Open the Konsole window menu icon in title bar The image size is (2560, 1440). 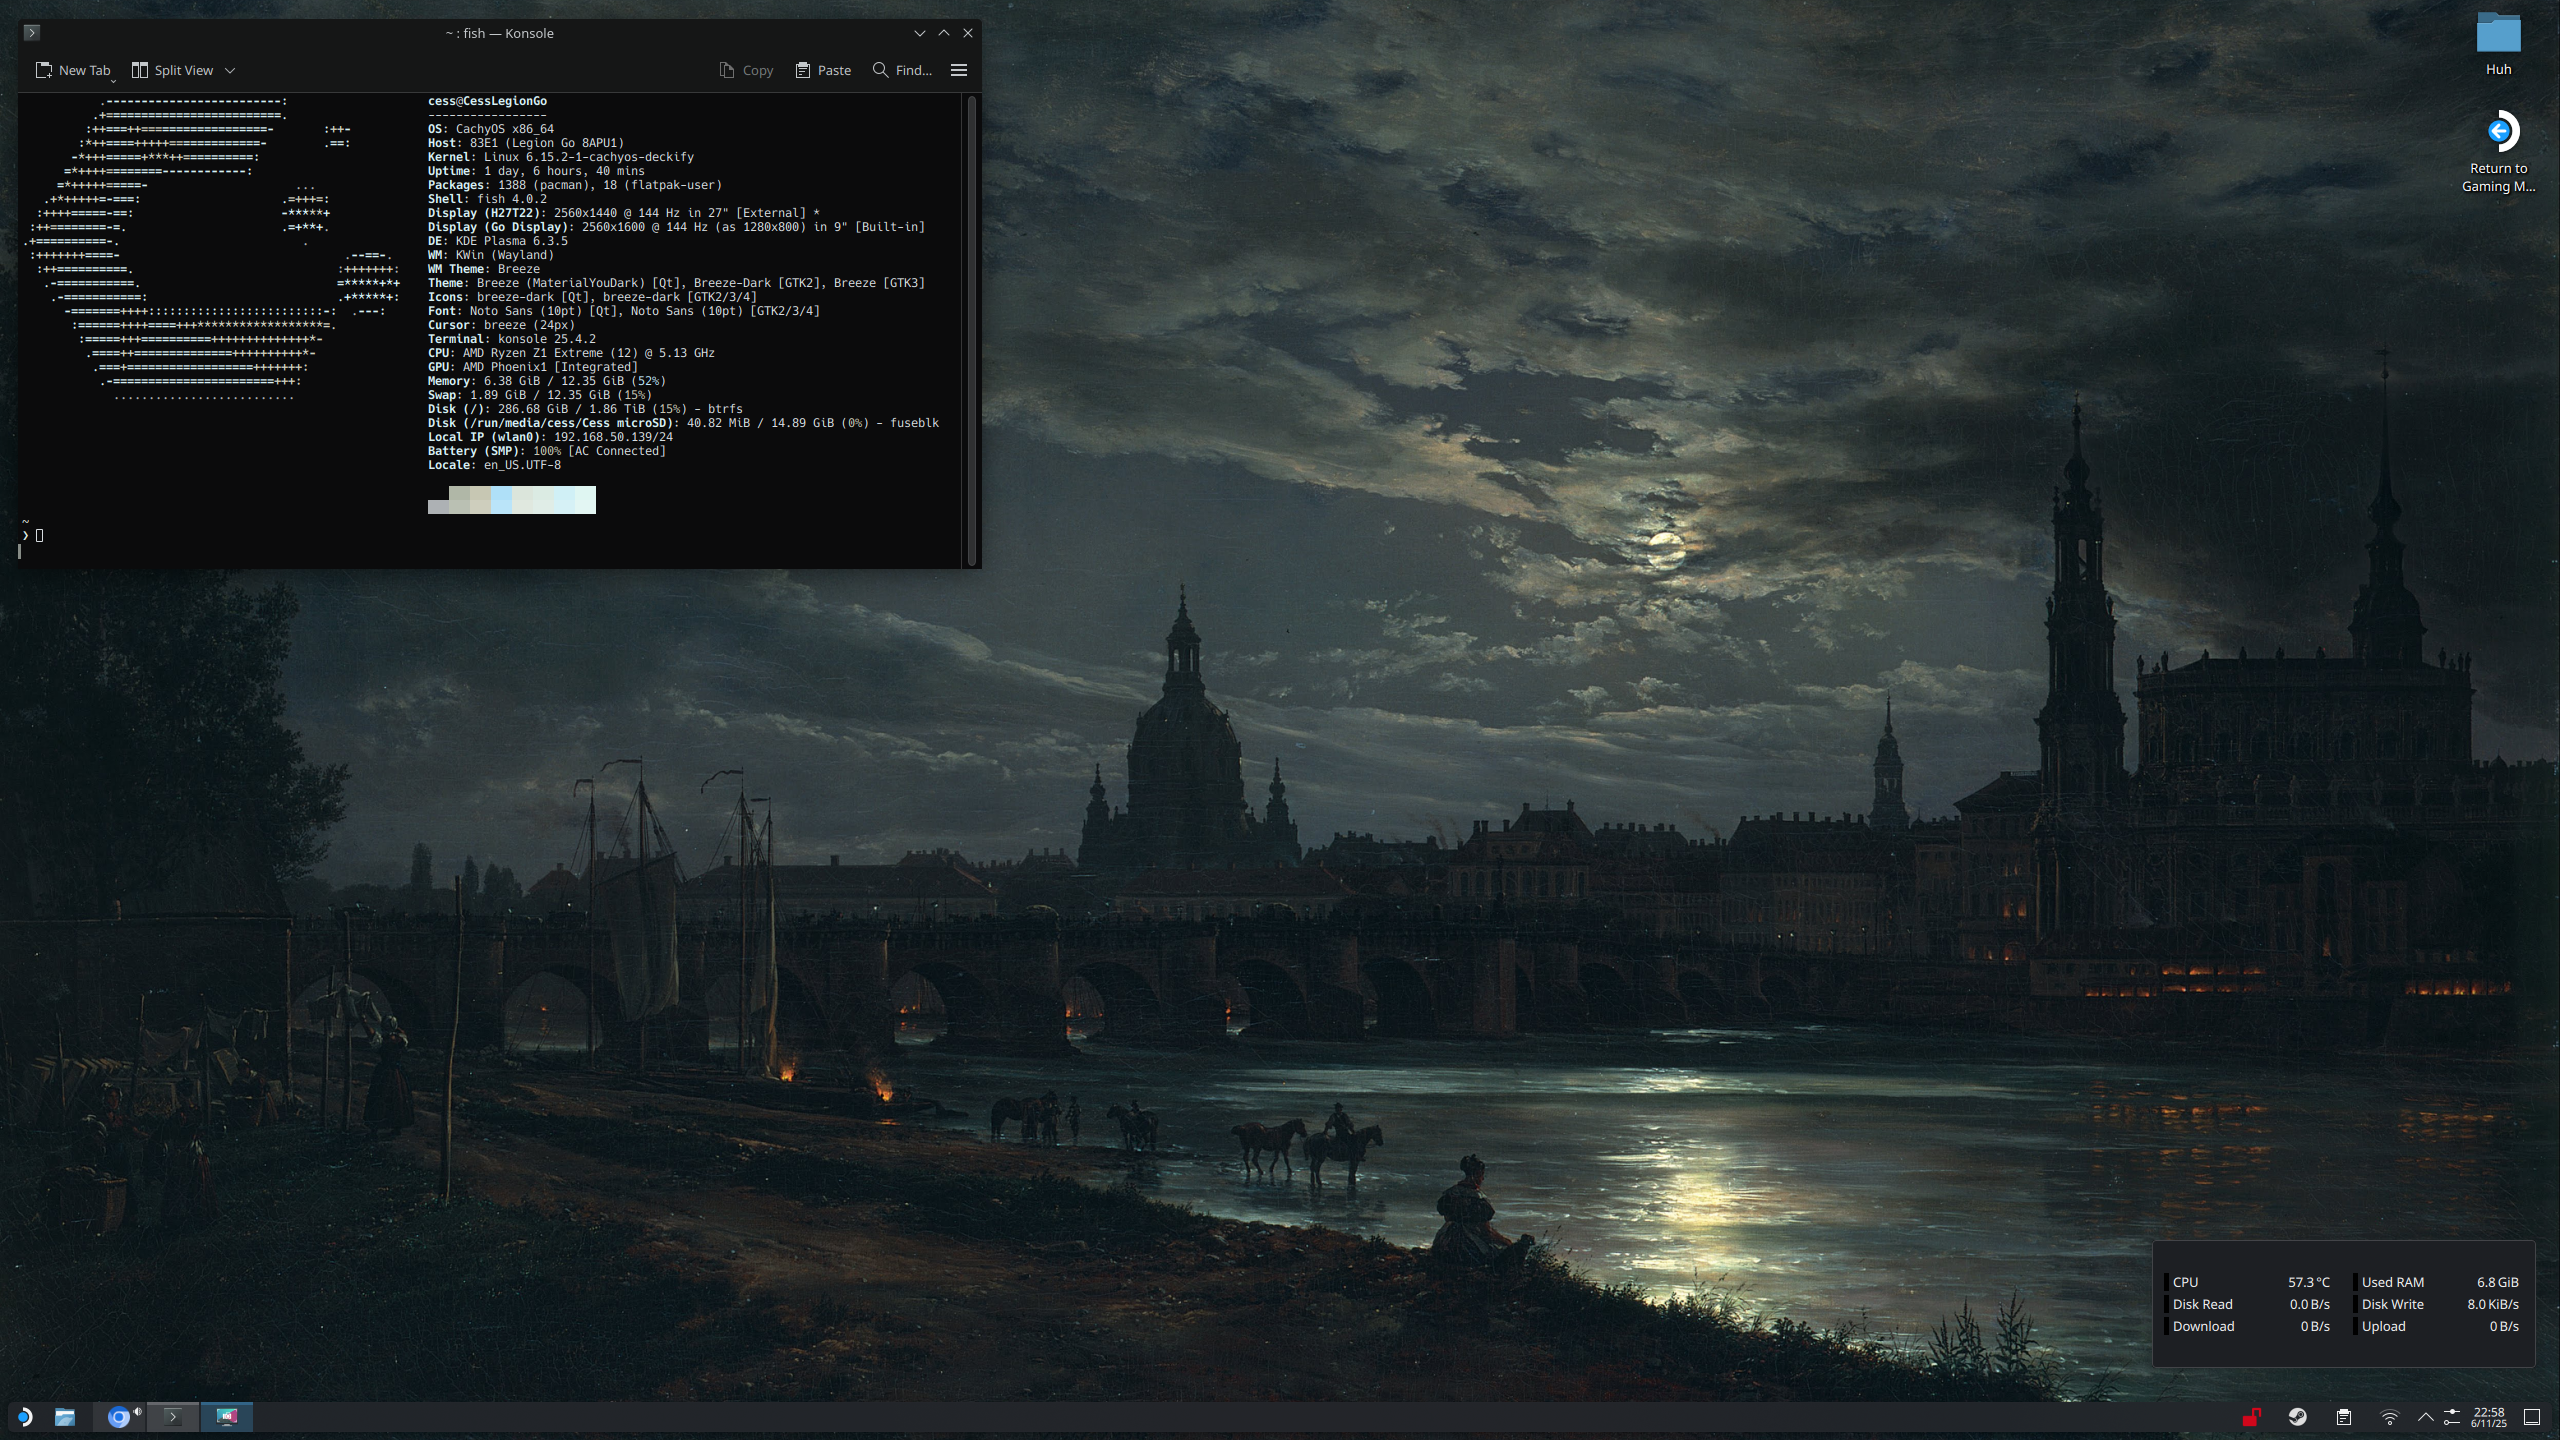coord(32,33)
